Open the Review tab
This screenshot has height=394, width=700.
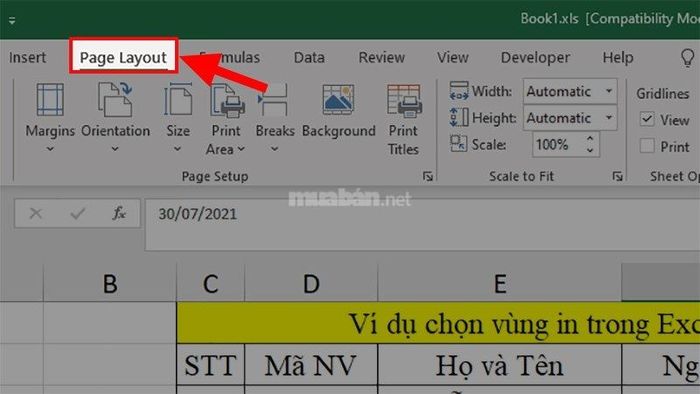[x=382, y=58]
